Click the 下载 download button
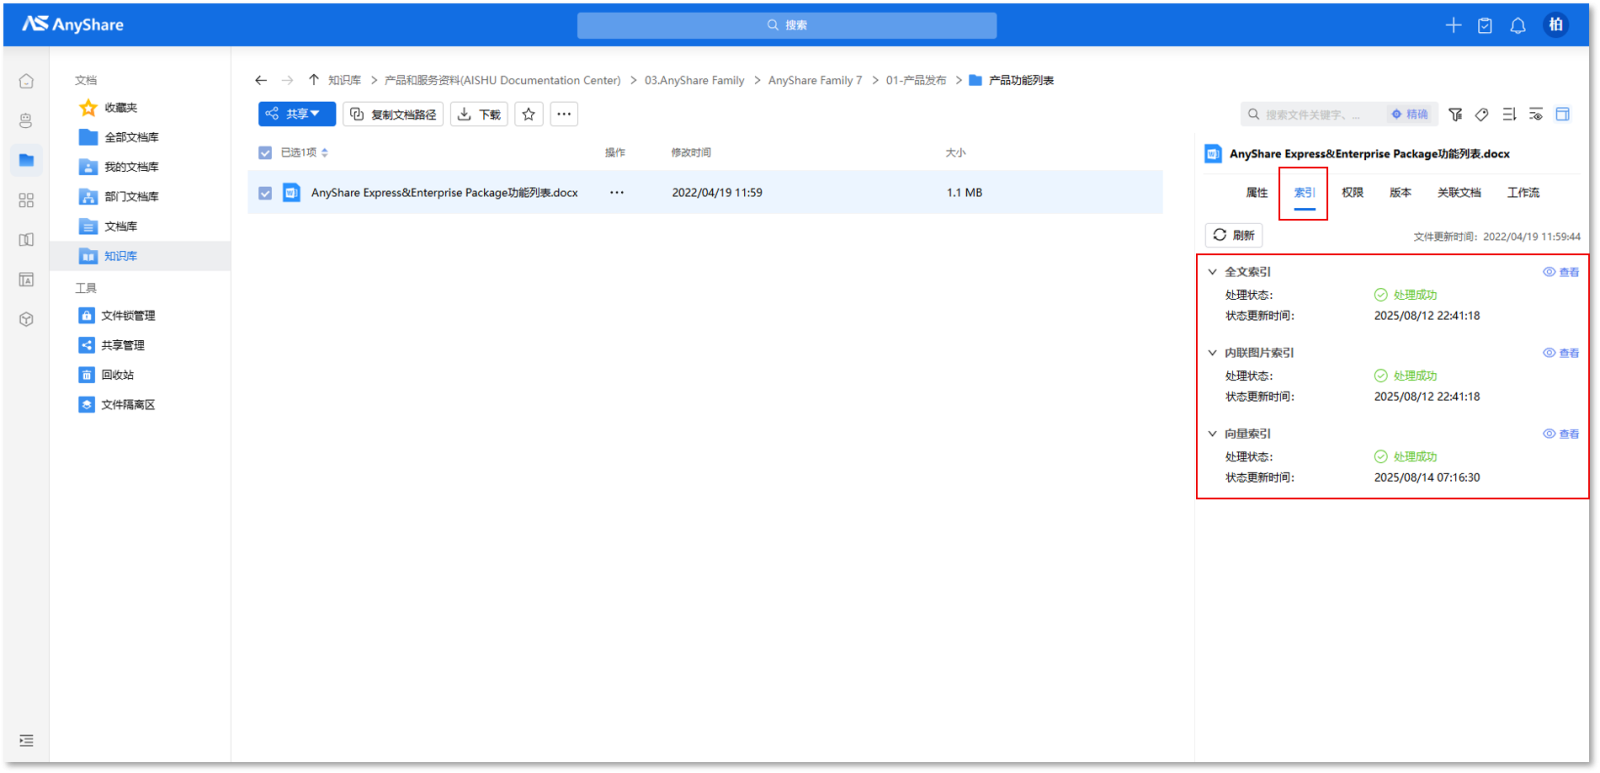The image size is (1600, 773). click(x=479, y=114)
